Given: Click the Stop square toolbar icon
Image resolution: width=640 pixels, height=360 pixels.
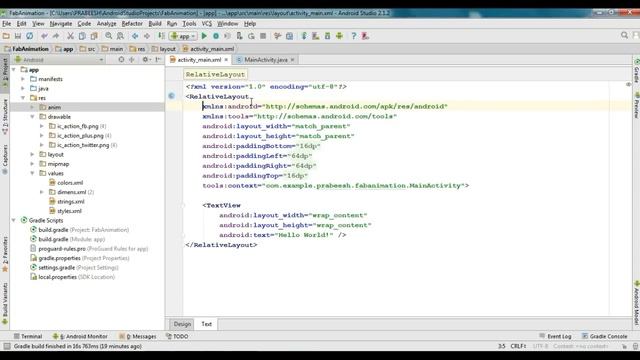Looking at the screenshot, I should tap(263, 36).
